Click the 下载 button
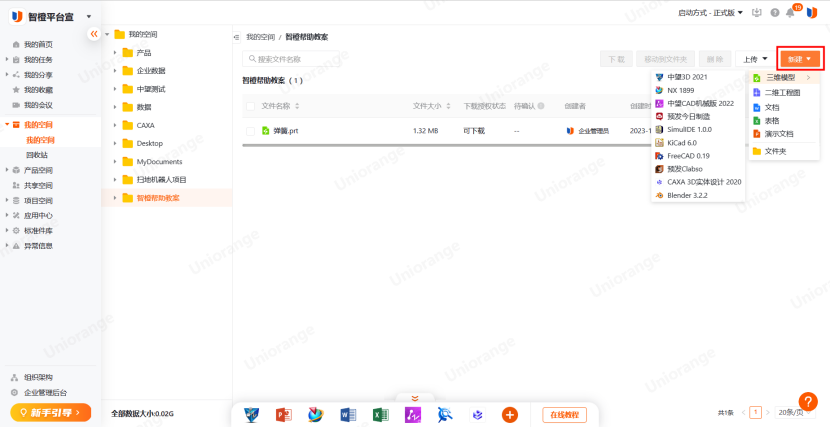Viewport: 830px width, 428px height. coord(616,59)
